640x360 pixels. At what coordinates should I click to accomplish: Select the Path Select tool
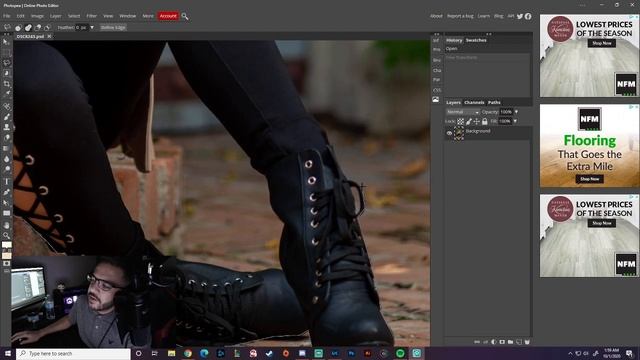click(6, 203)
